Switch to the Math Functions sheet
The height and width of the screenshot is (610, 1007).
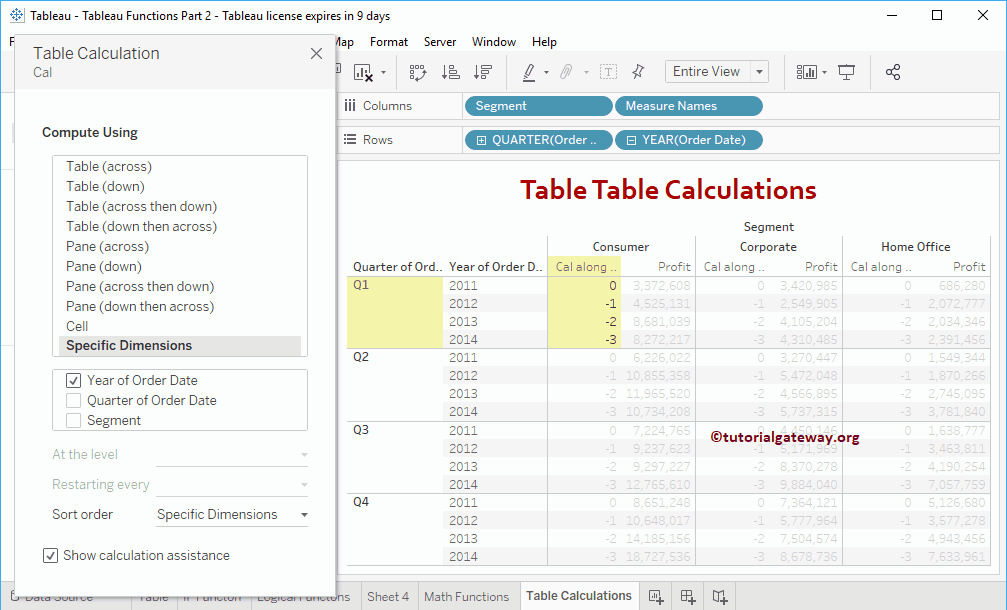(467, 595)
